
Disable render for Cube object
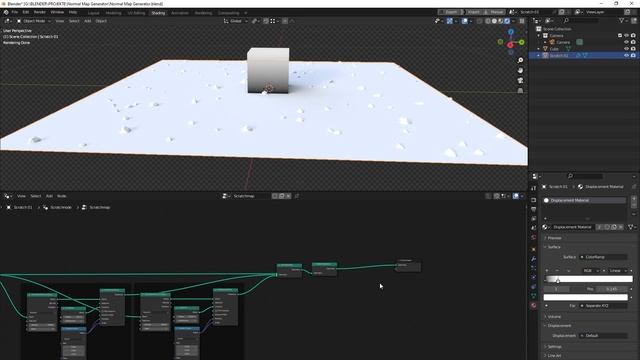(633, 49)
